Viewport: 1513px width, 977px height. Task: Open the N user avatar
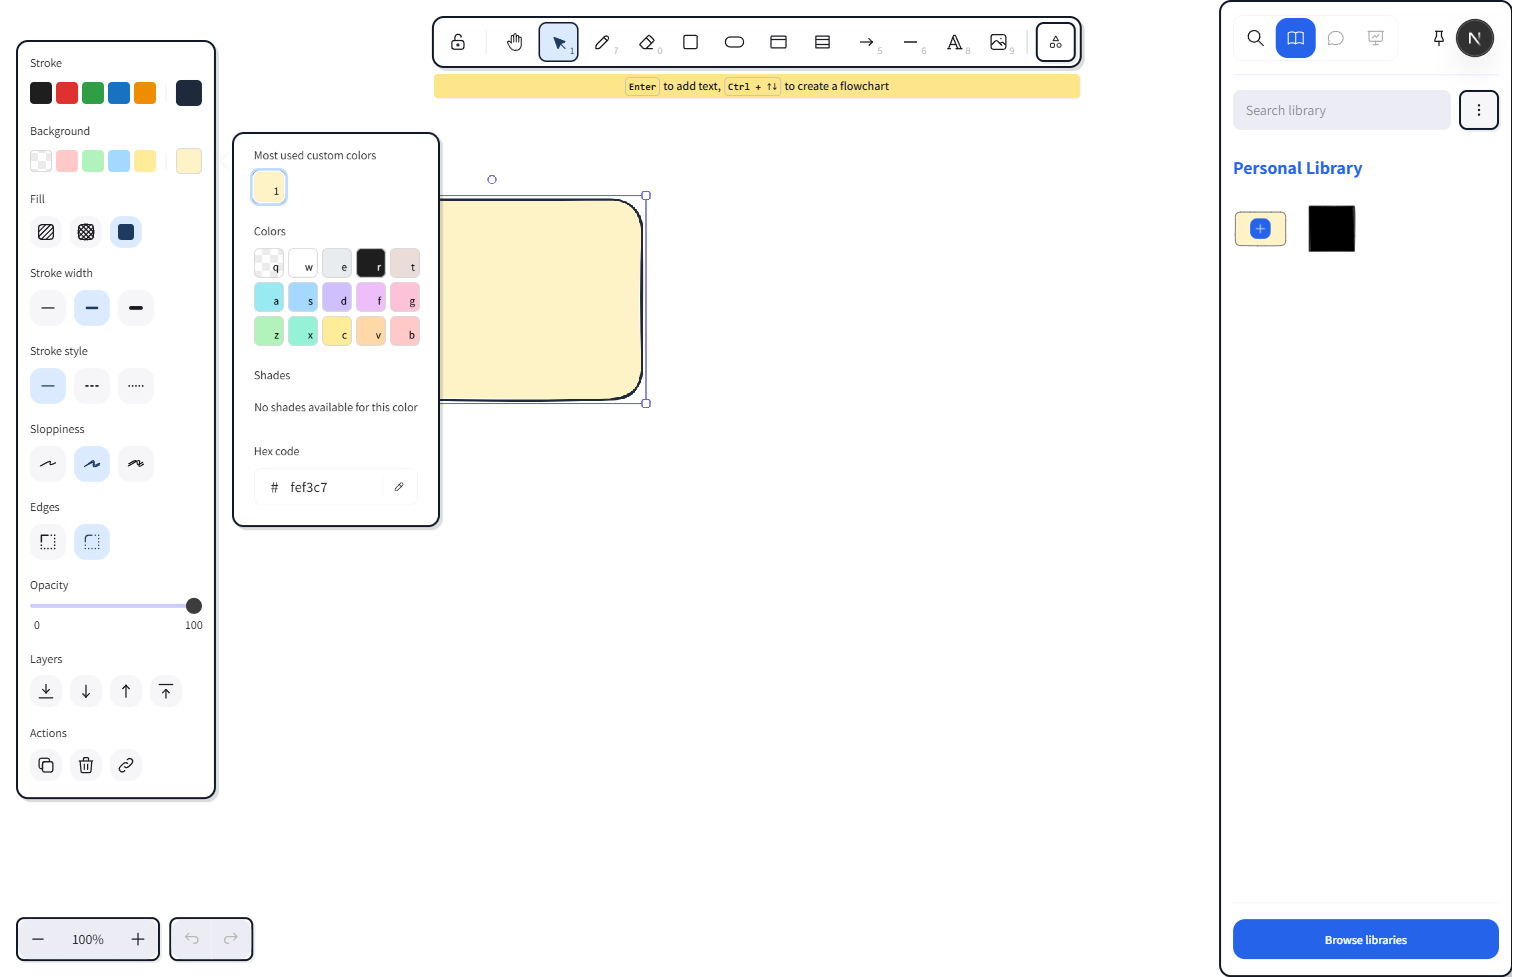tap(1474, 38)
